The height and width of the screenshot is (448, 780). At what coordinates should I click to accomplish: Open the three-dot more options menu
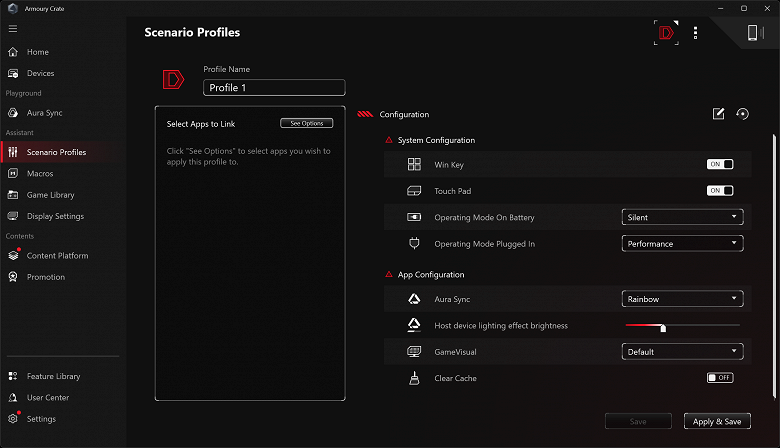[696, 33]
